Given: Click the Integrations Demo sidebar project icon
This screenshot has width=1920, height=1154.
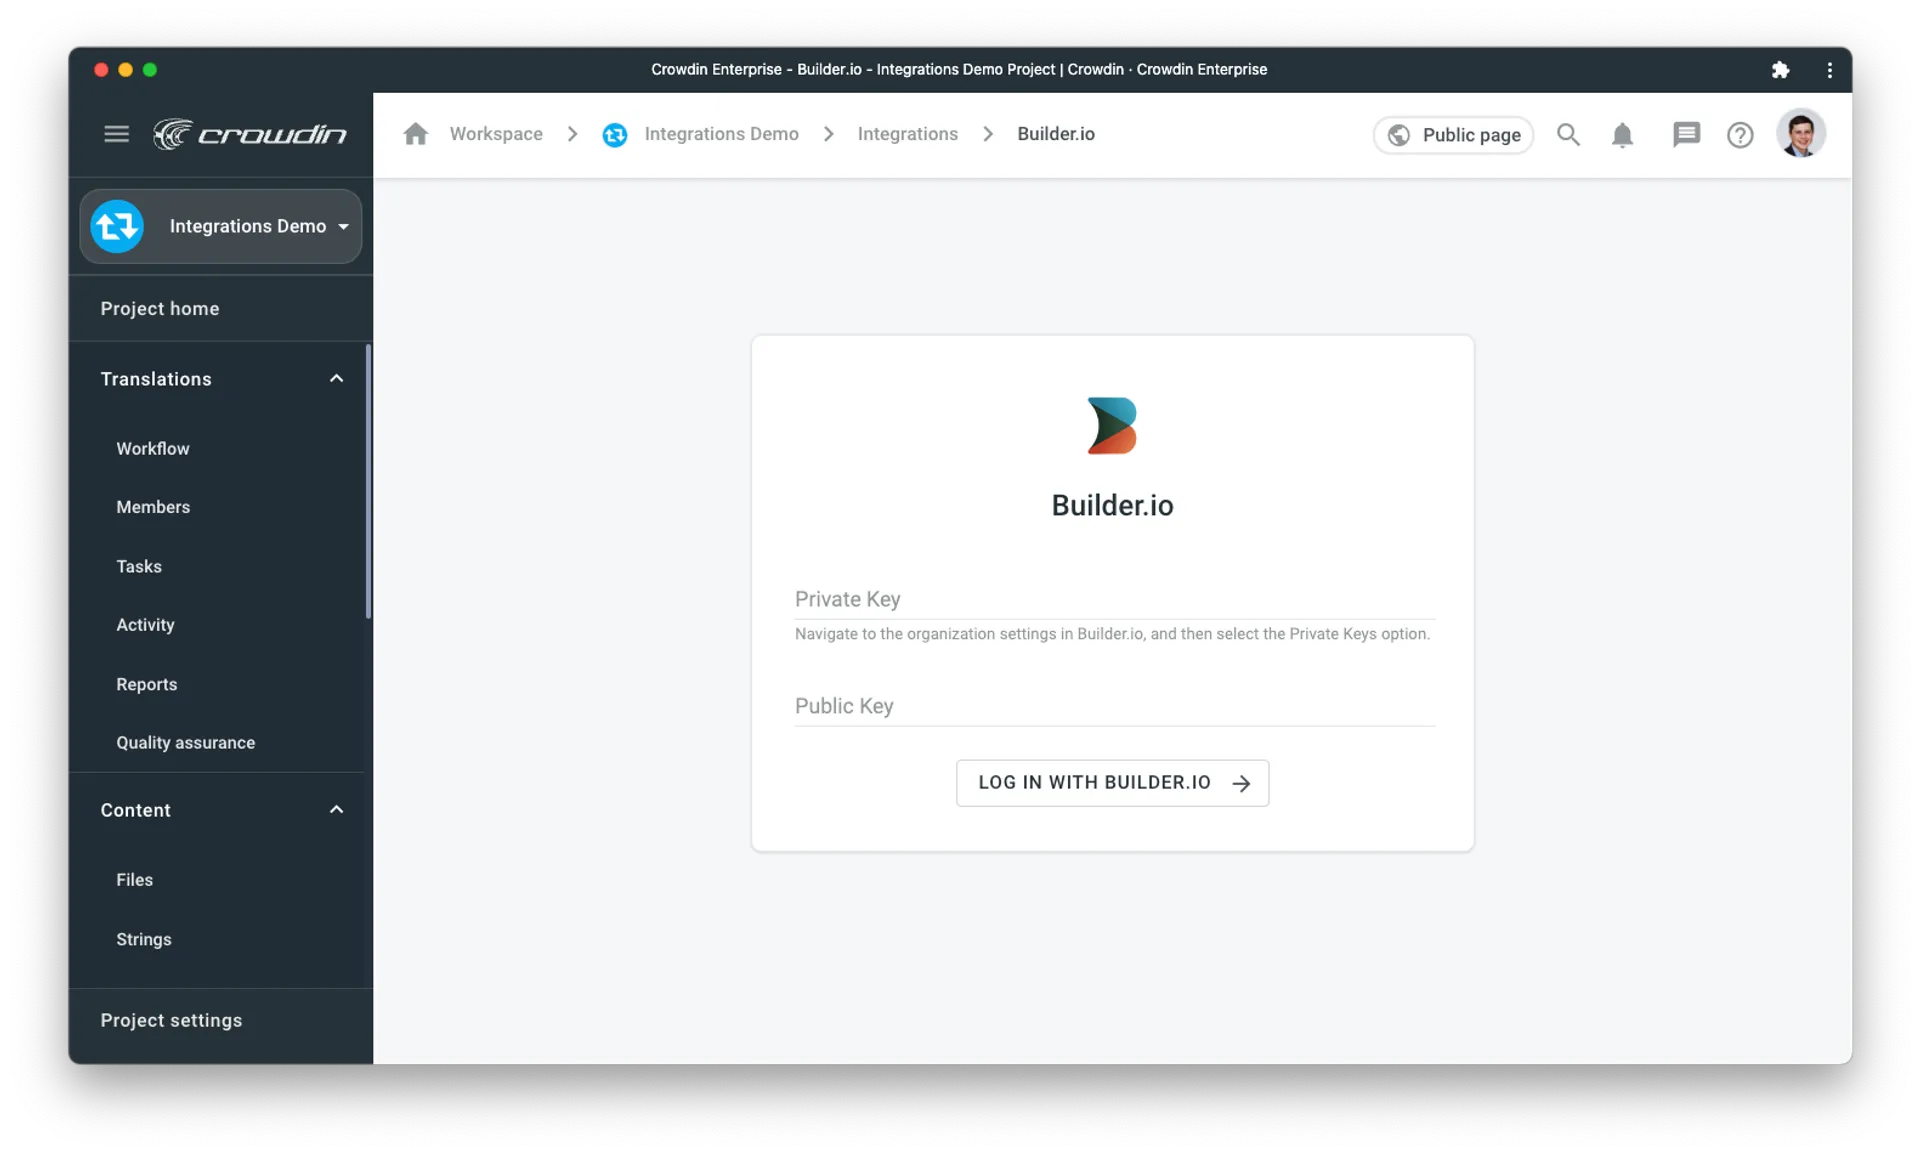Looking at the screenshot, I should [x=117, y=226].
